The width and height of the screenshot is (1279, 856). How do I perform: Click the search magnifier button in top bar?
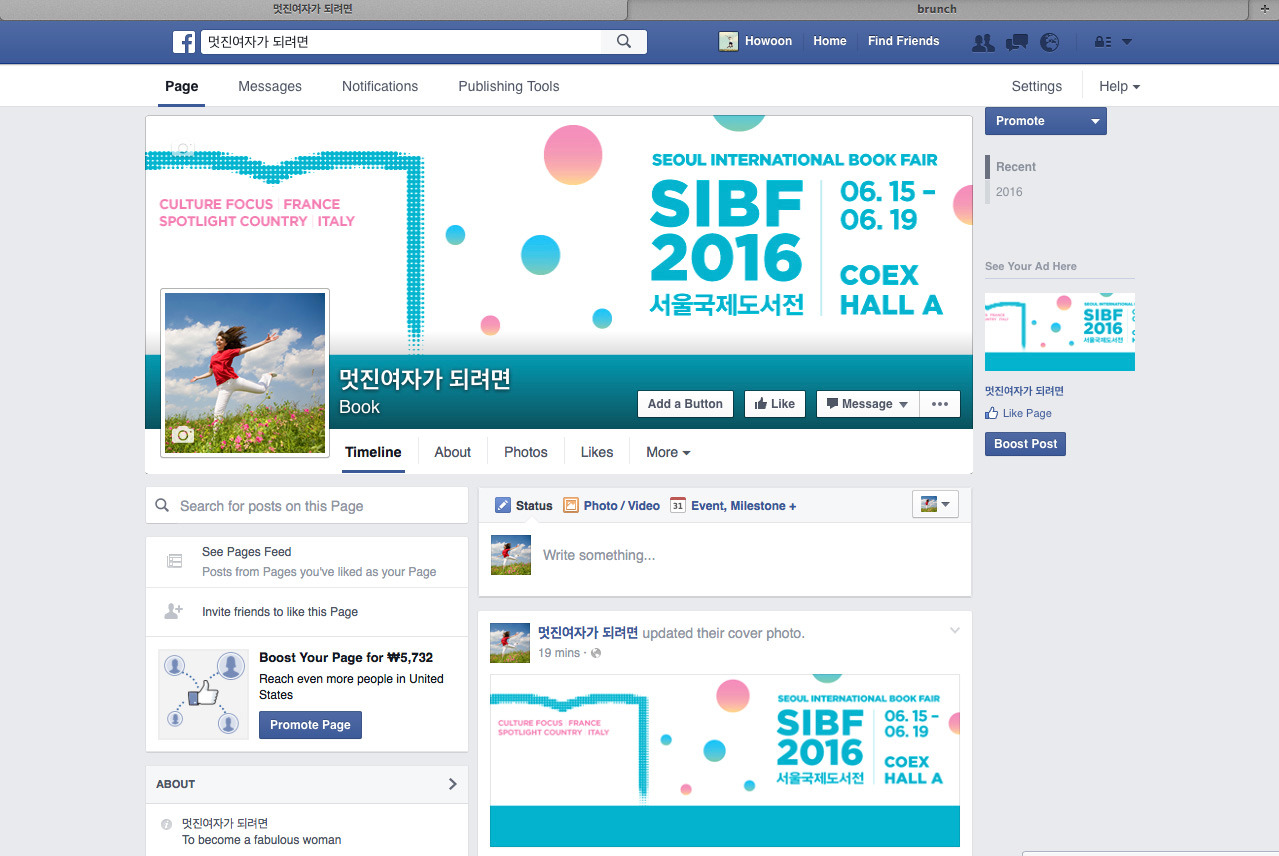pyautogui.click(x=624, y=42)
